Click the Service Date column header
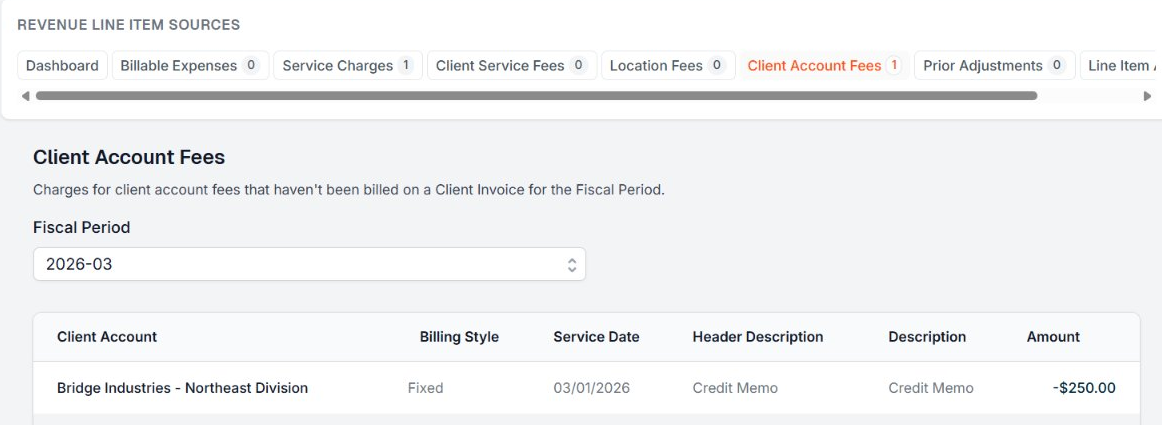The width and height of the screenshot is (1162, 425). pyautogui.click(x=596, y=337)
